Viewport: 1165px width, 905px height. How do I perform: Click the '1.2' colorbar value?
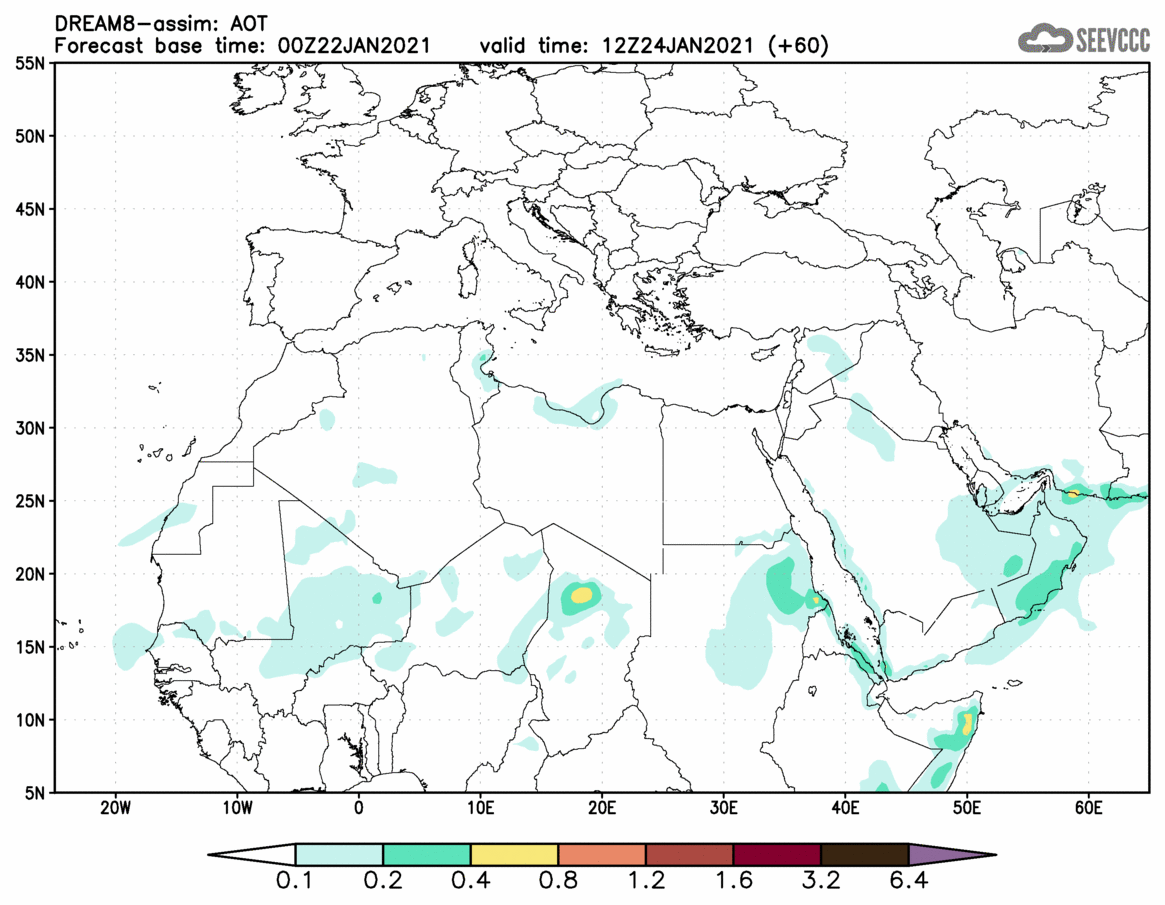(646, 881)
